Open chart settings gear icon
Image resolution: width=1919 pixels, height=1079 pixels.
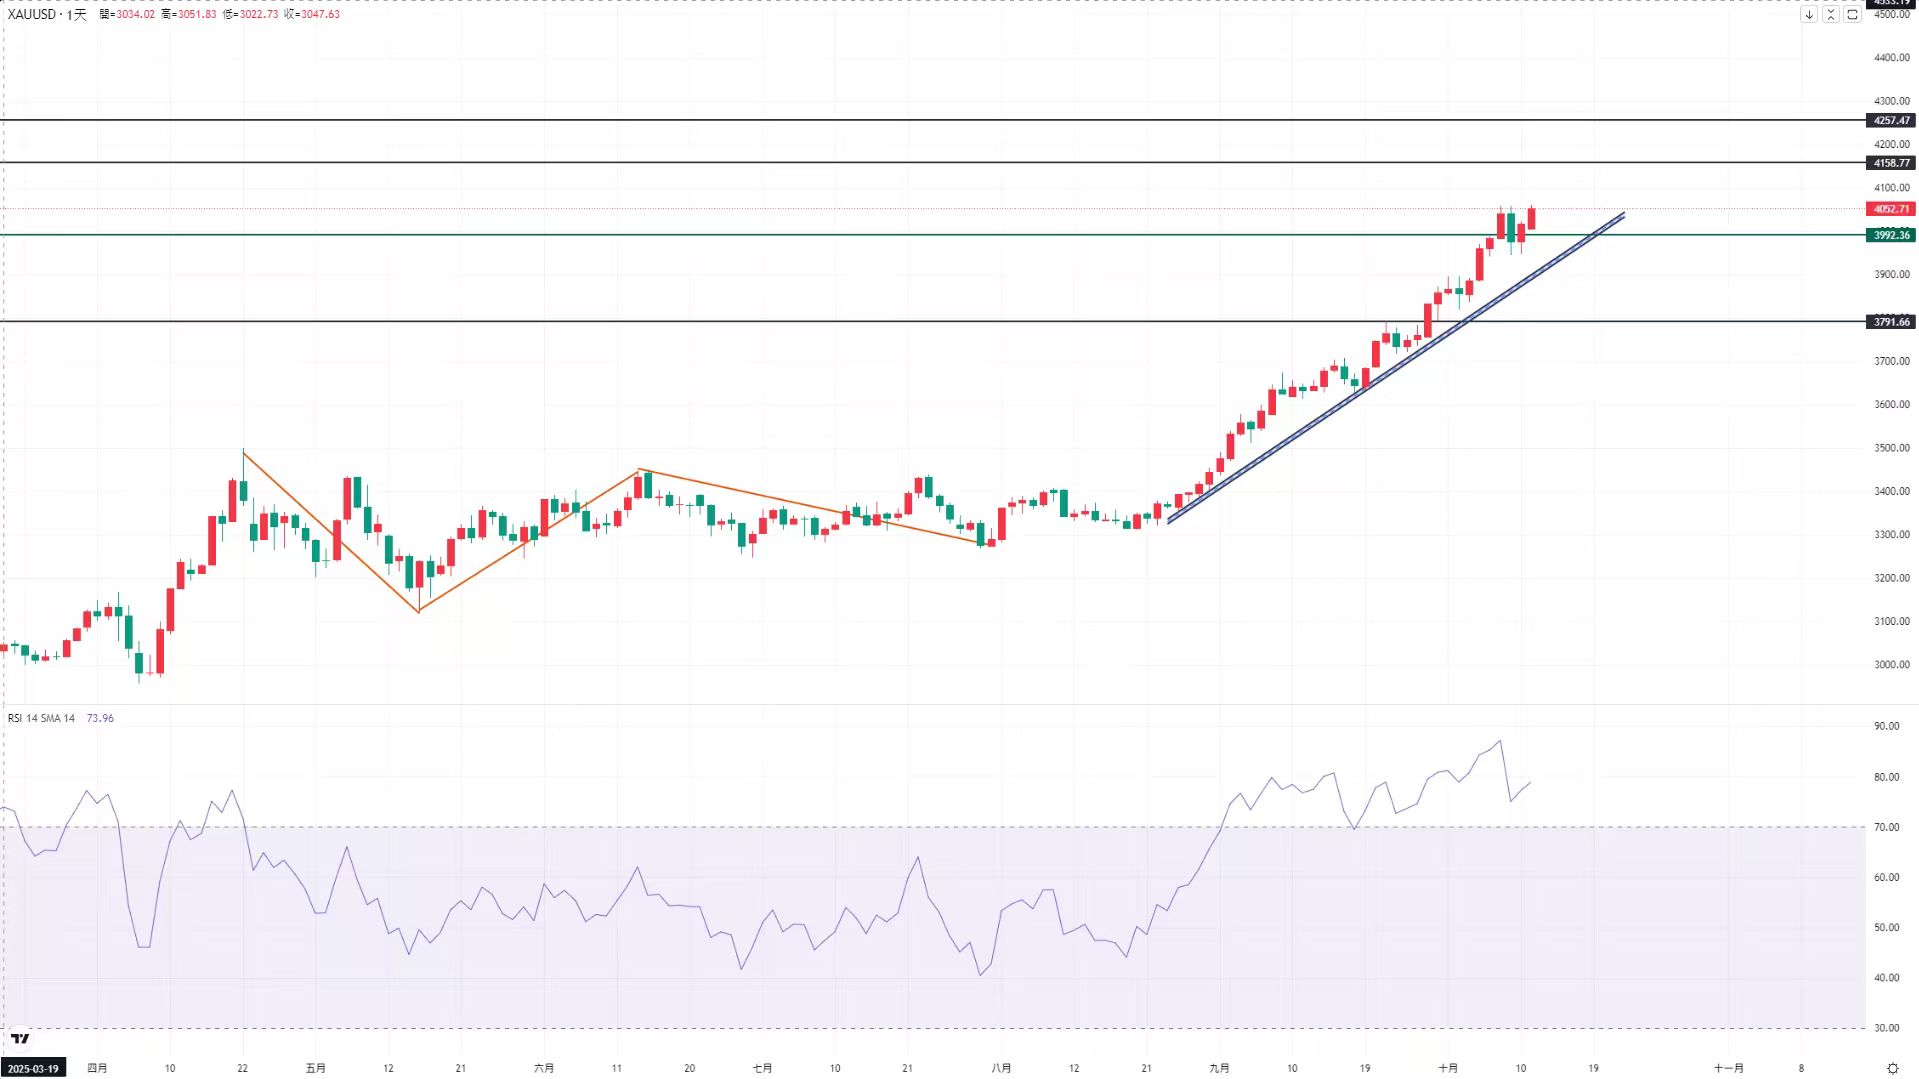click(1892, 1068)
